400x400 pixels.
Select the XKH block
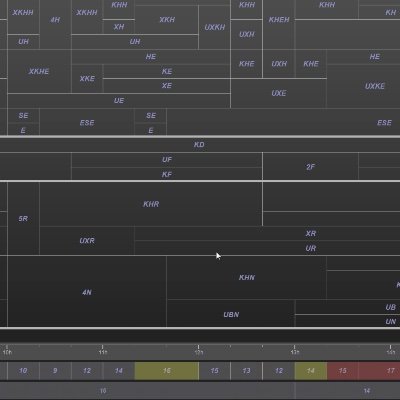[x=167, y=20]
